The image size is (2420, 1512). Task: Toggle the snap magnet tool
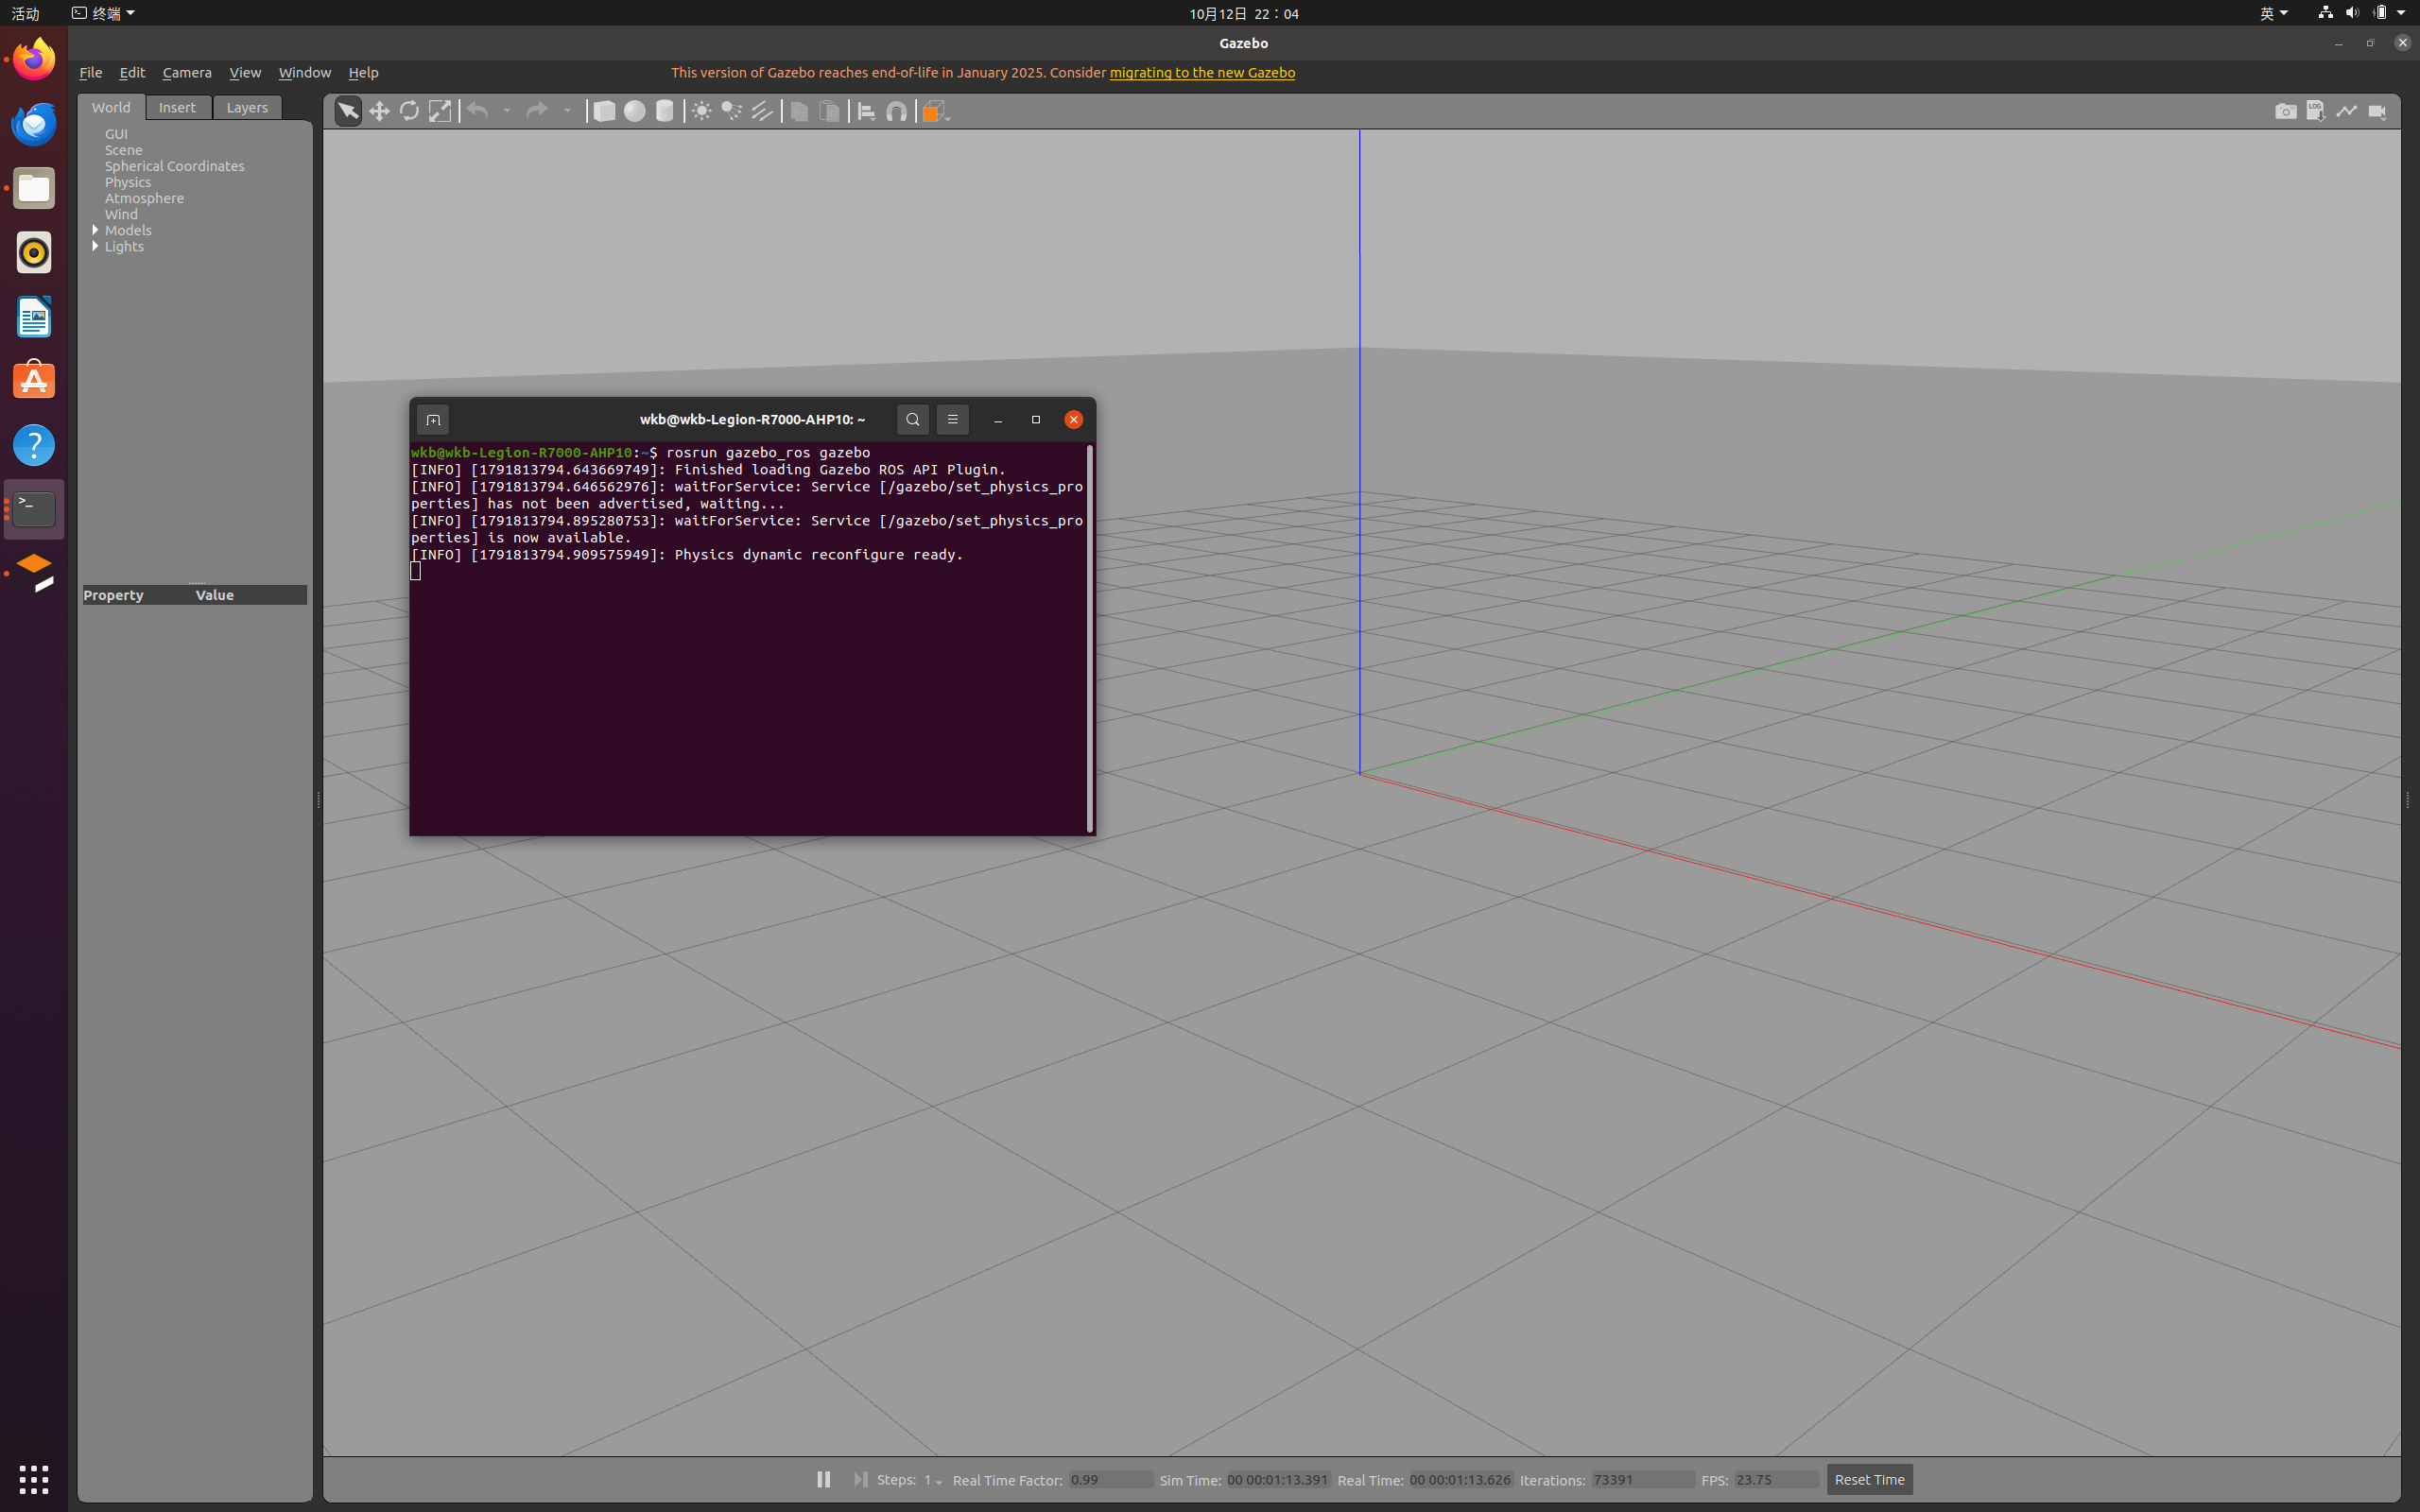click(x=897, y=111)
